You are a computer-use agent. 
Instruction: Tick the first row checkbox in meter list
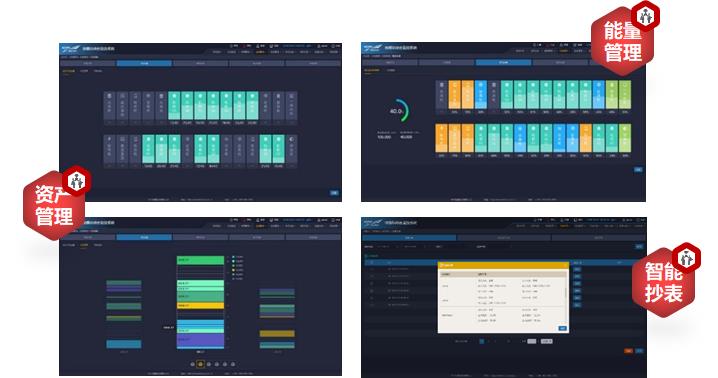point(372,269)
